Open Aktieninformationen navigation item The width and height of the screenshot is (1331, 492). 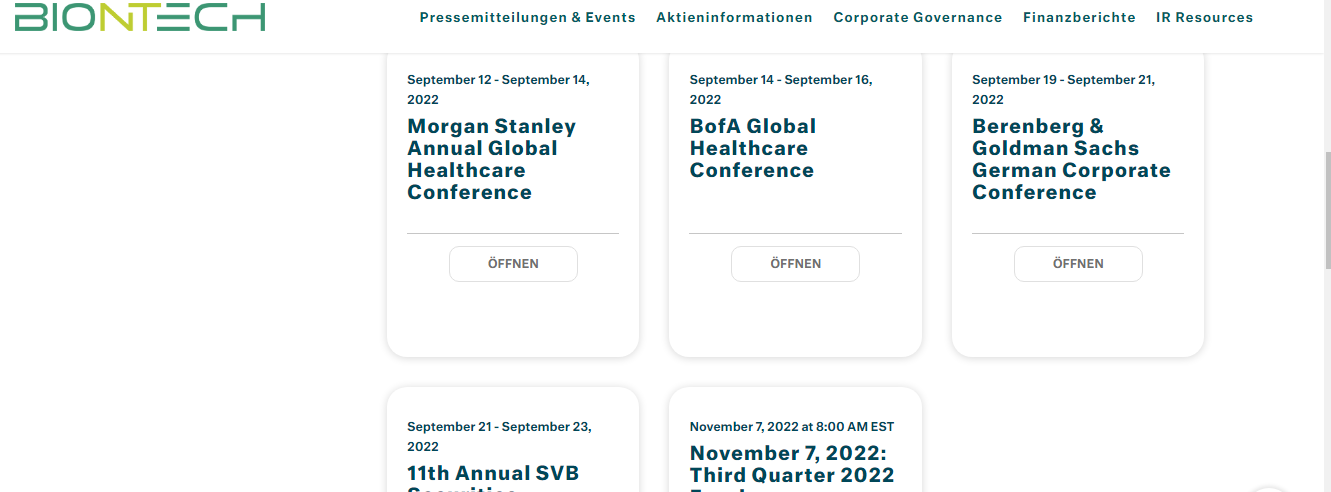(734, 18)
